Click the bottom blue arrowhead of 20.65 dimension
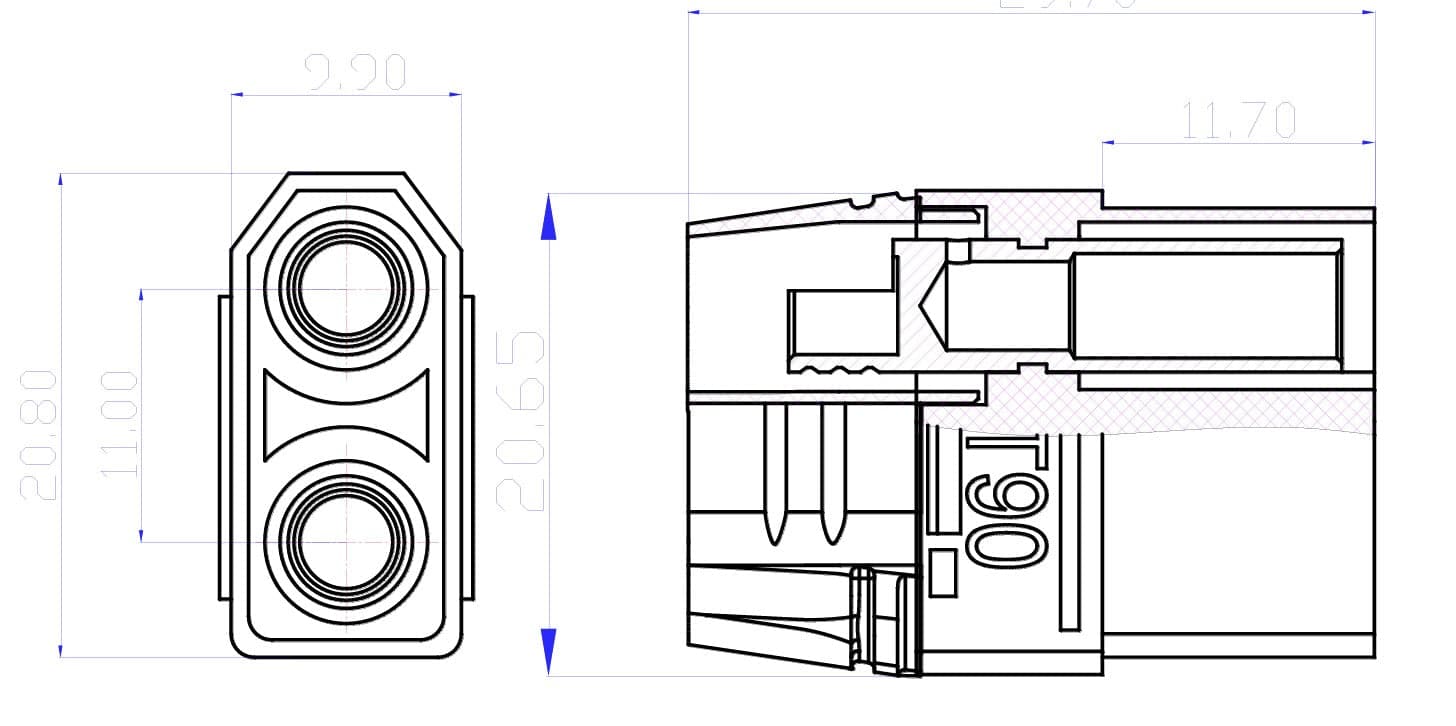The height and width of the screenshot is (726, 1456). click(548, 652)
